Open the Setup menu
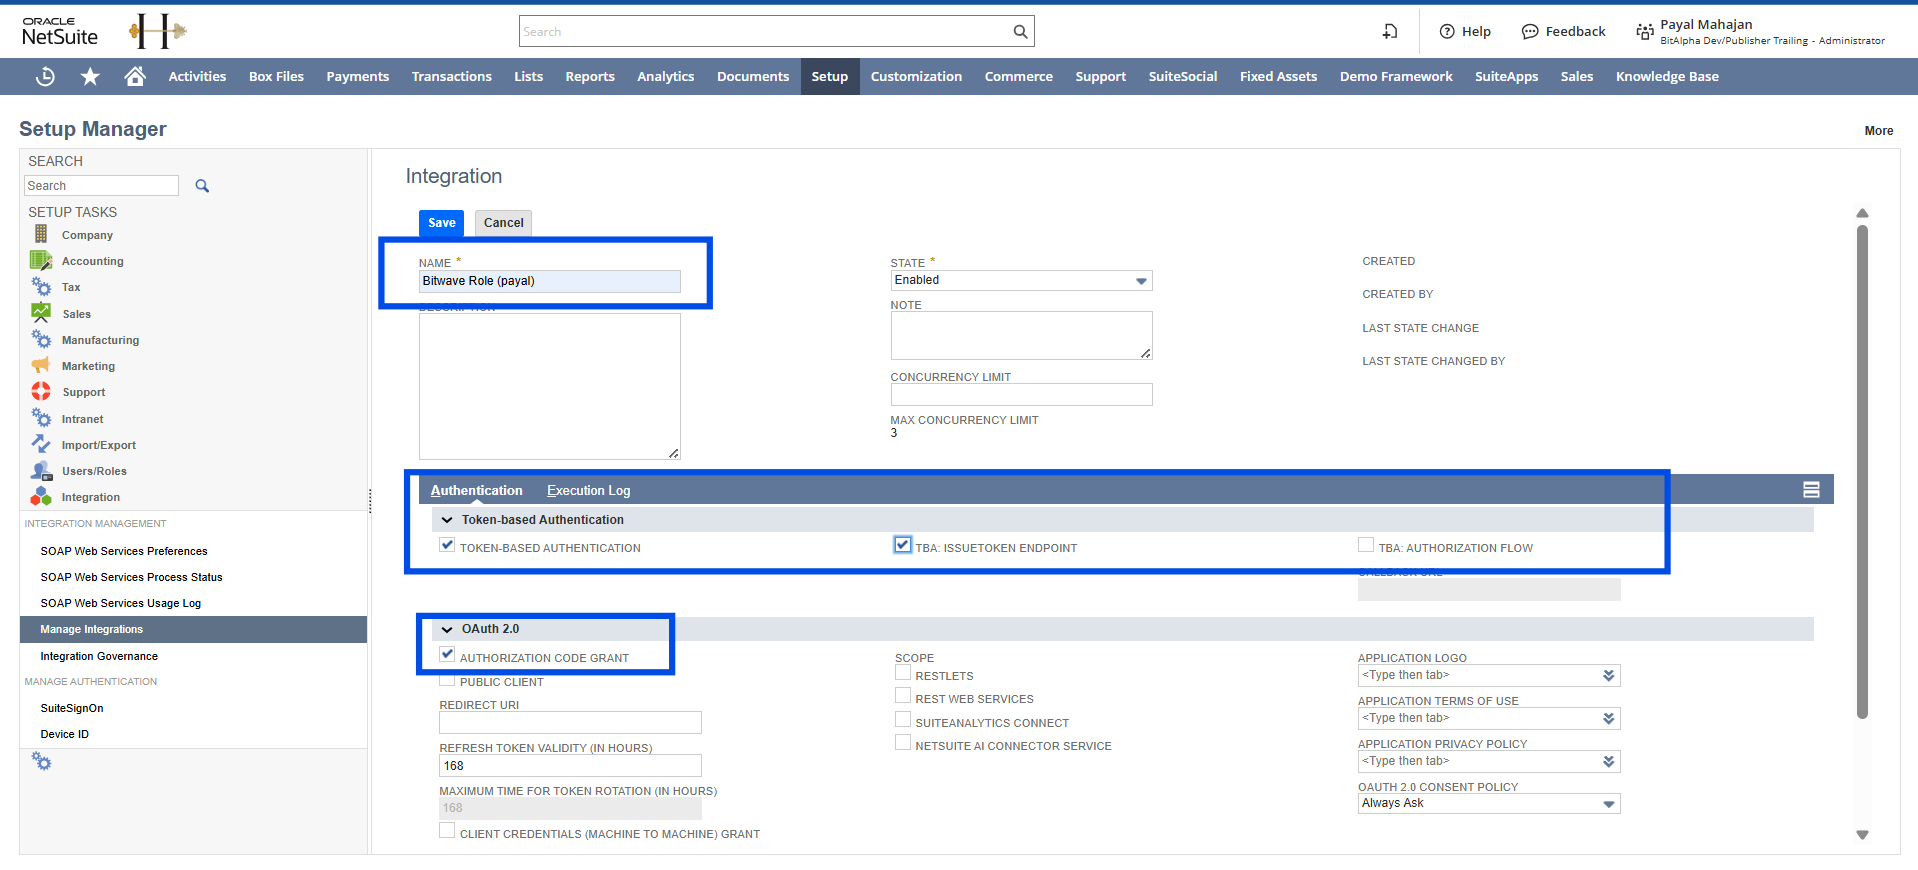The width and height of the screenshot is (1918, 870). [830, 76]
